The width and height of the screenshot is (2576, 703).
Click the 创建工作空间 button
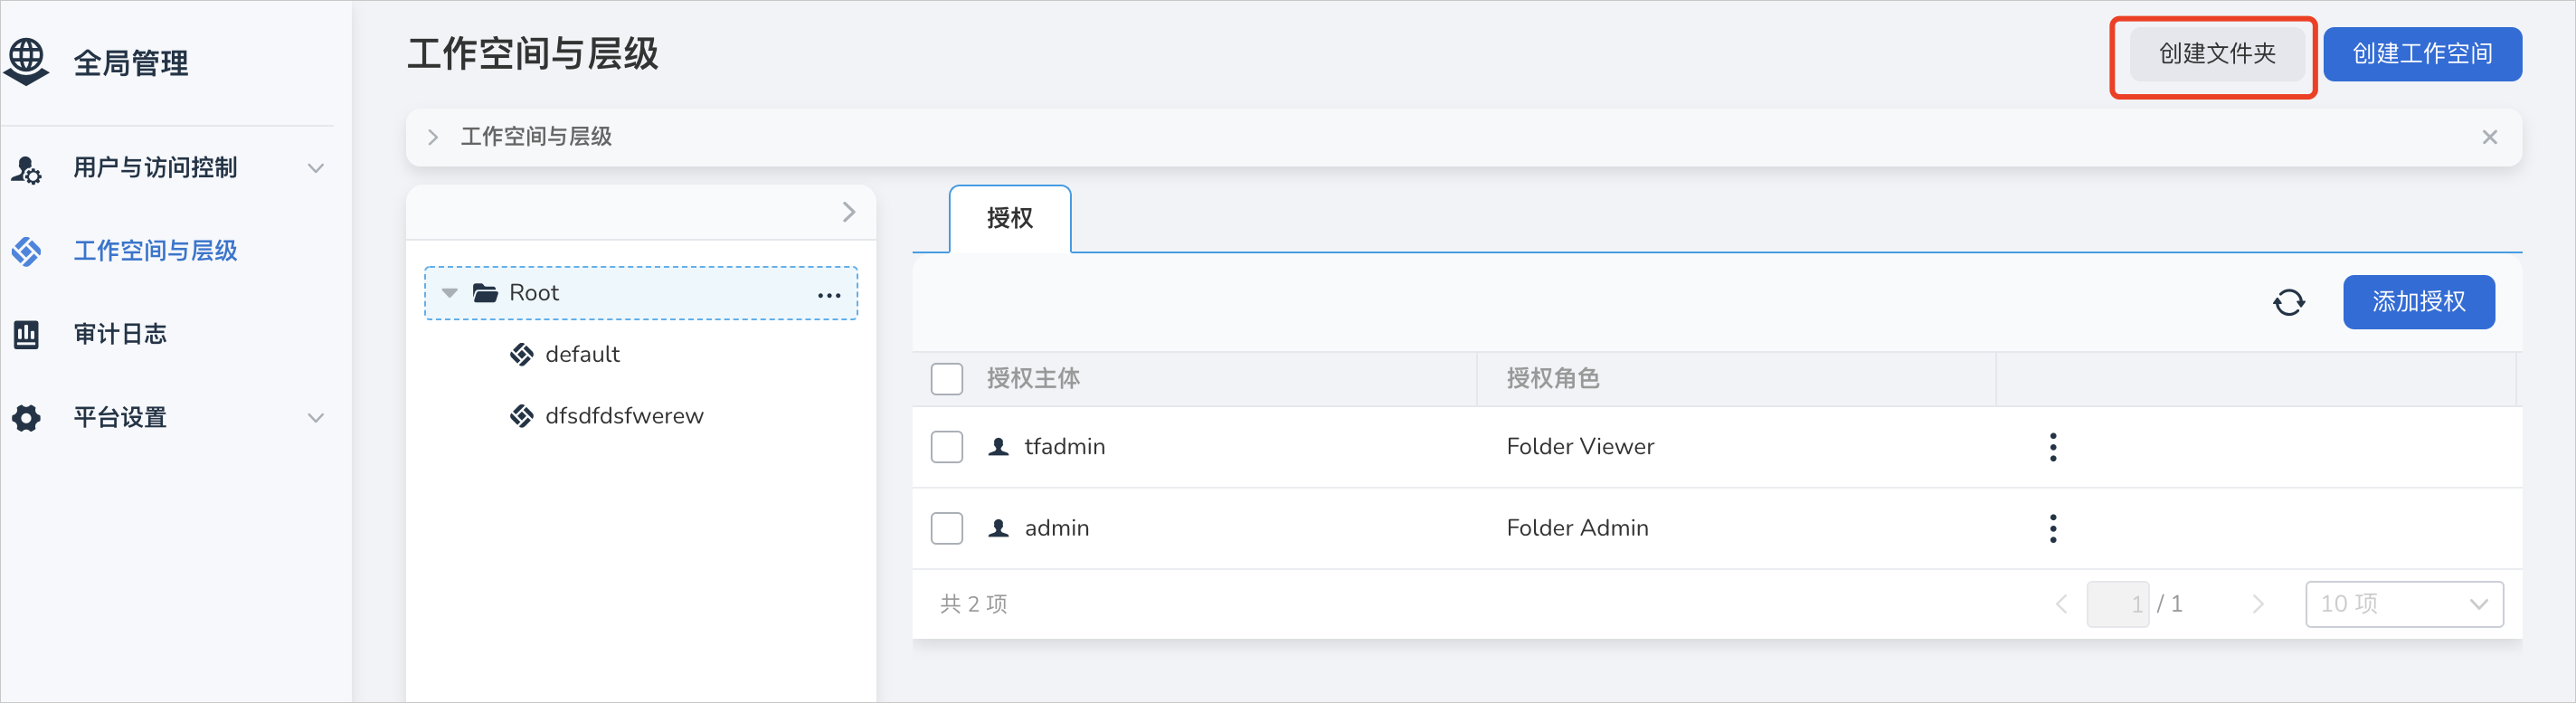[x=2421, y=54]
